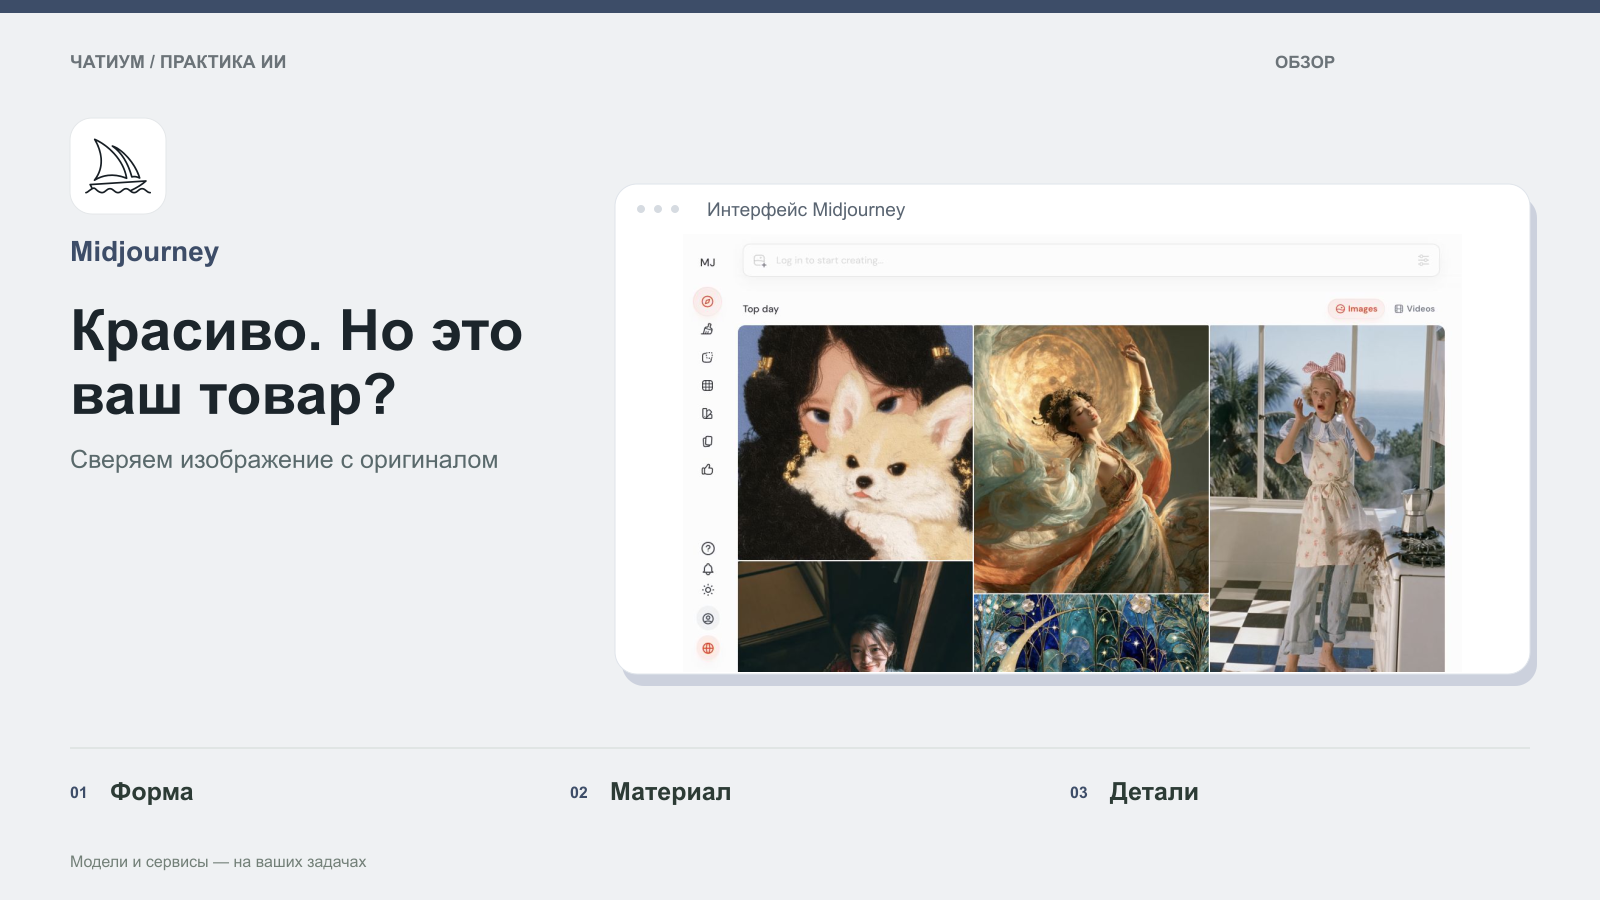Click the add-image icon in prompt bar

coord(760,260)
